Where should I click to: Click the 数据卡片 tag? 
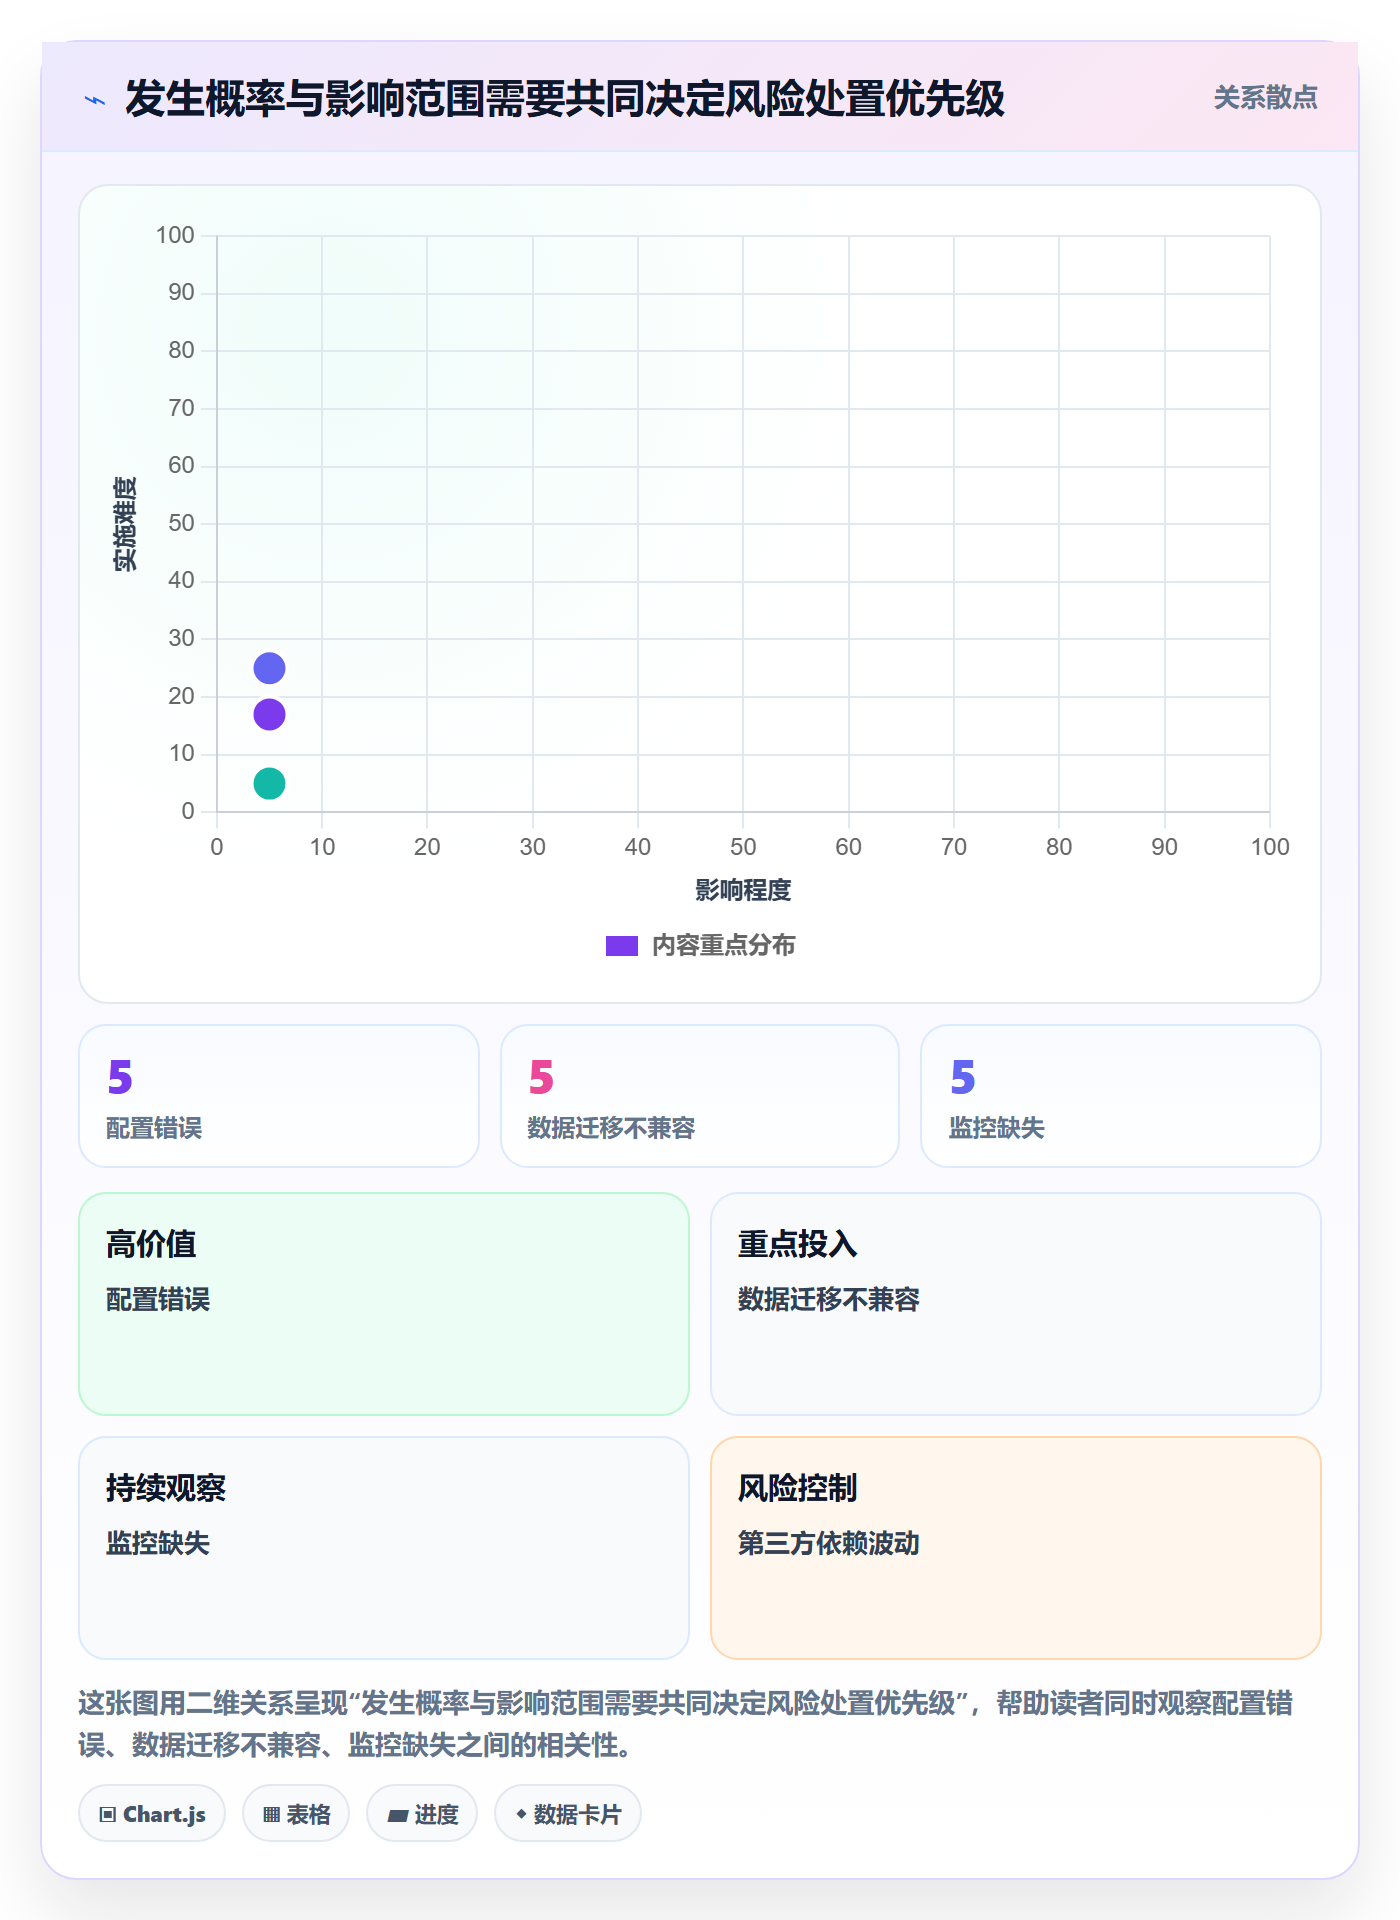(x=568, y=1814)
